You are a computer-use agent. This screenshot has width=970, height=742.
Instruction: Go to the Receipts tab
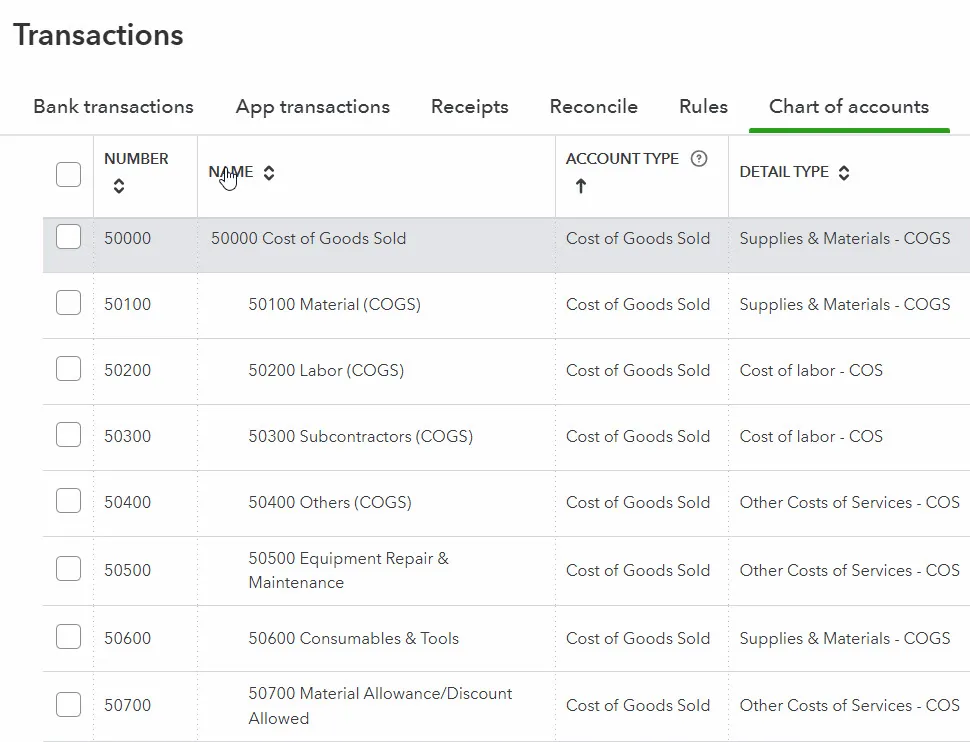(469, 107)
